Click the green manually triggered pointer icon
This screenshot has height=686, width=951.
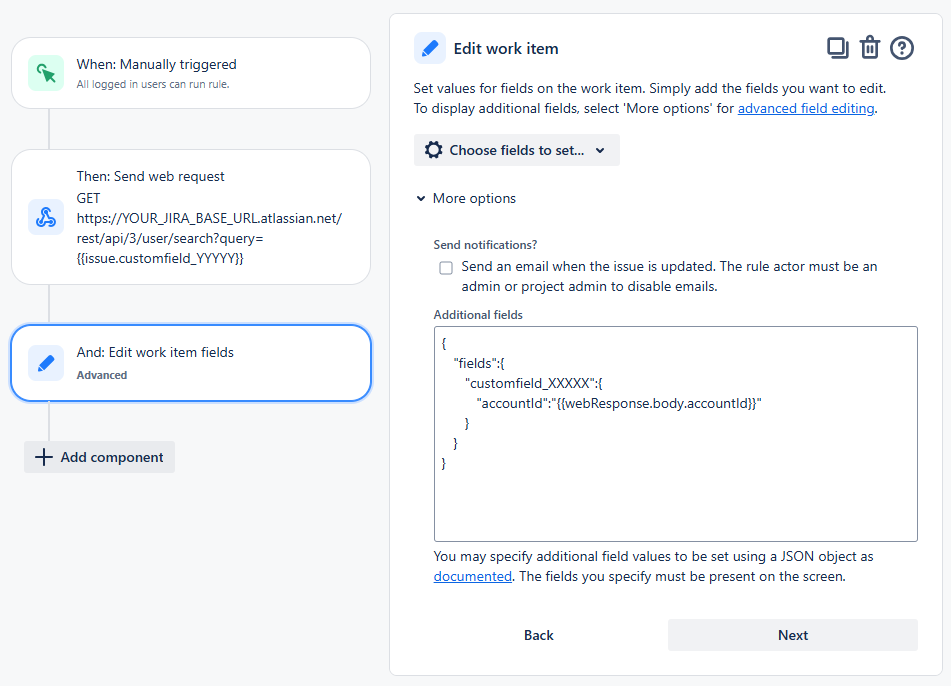pos(44,73)
